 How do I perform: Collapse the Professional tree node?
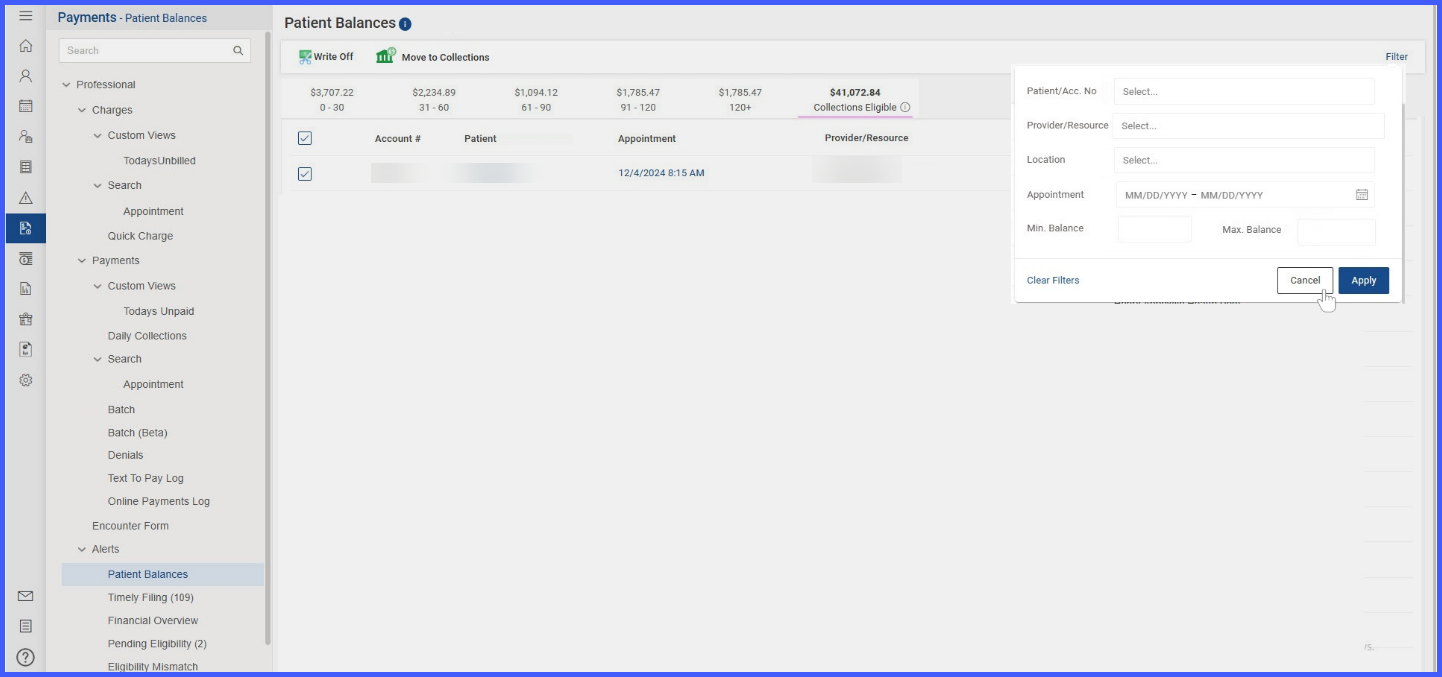[x=67, y=85]
